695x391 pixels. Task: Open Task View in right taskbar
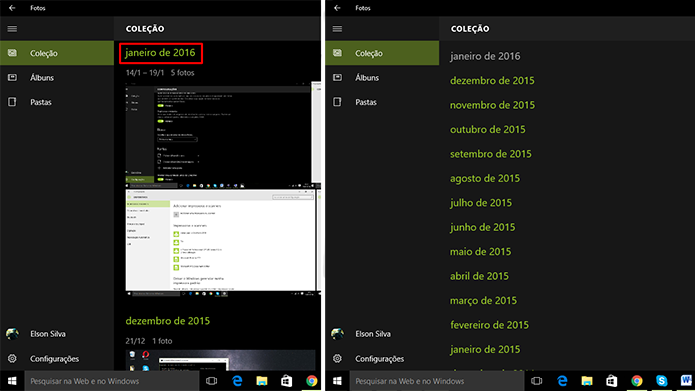(x=537, y=381)
